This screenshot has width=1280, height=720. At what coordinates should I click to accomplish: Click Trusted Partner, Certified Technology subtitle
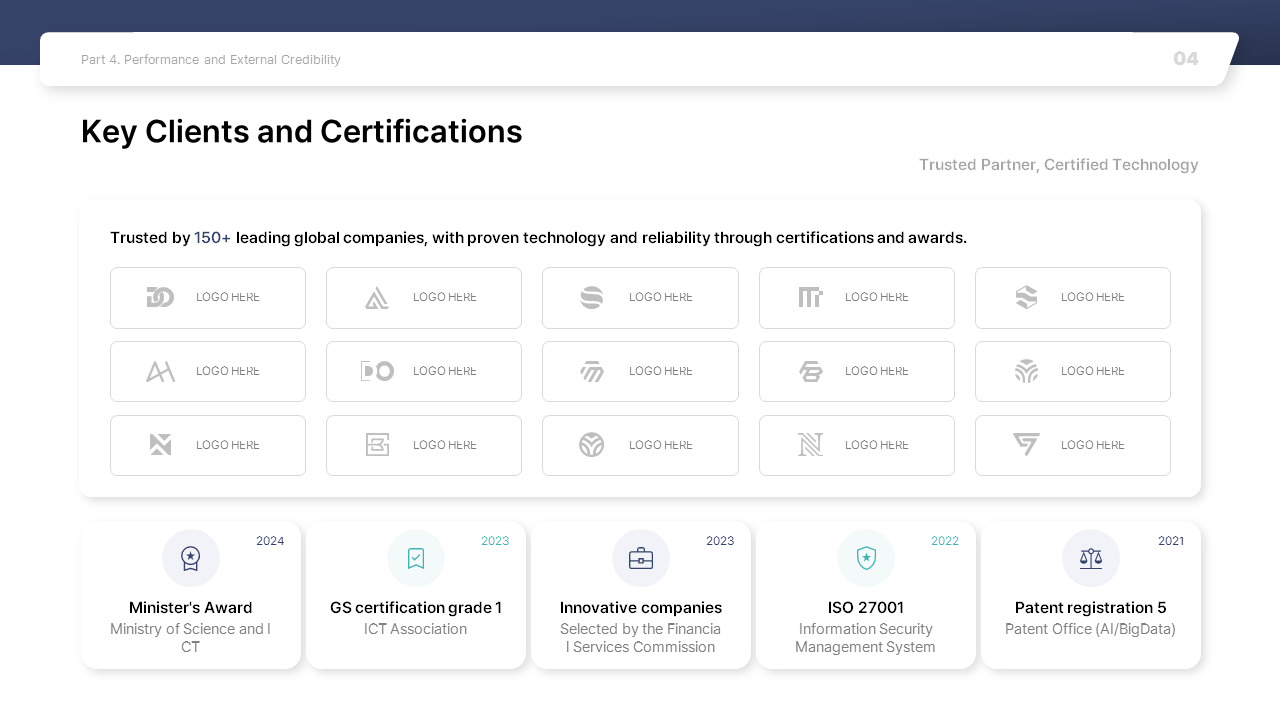click(1059, 165)
